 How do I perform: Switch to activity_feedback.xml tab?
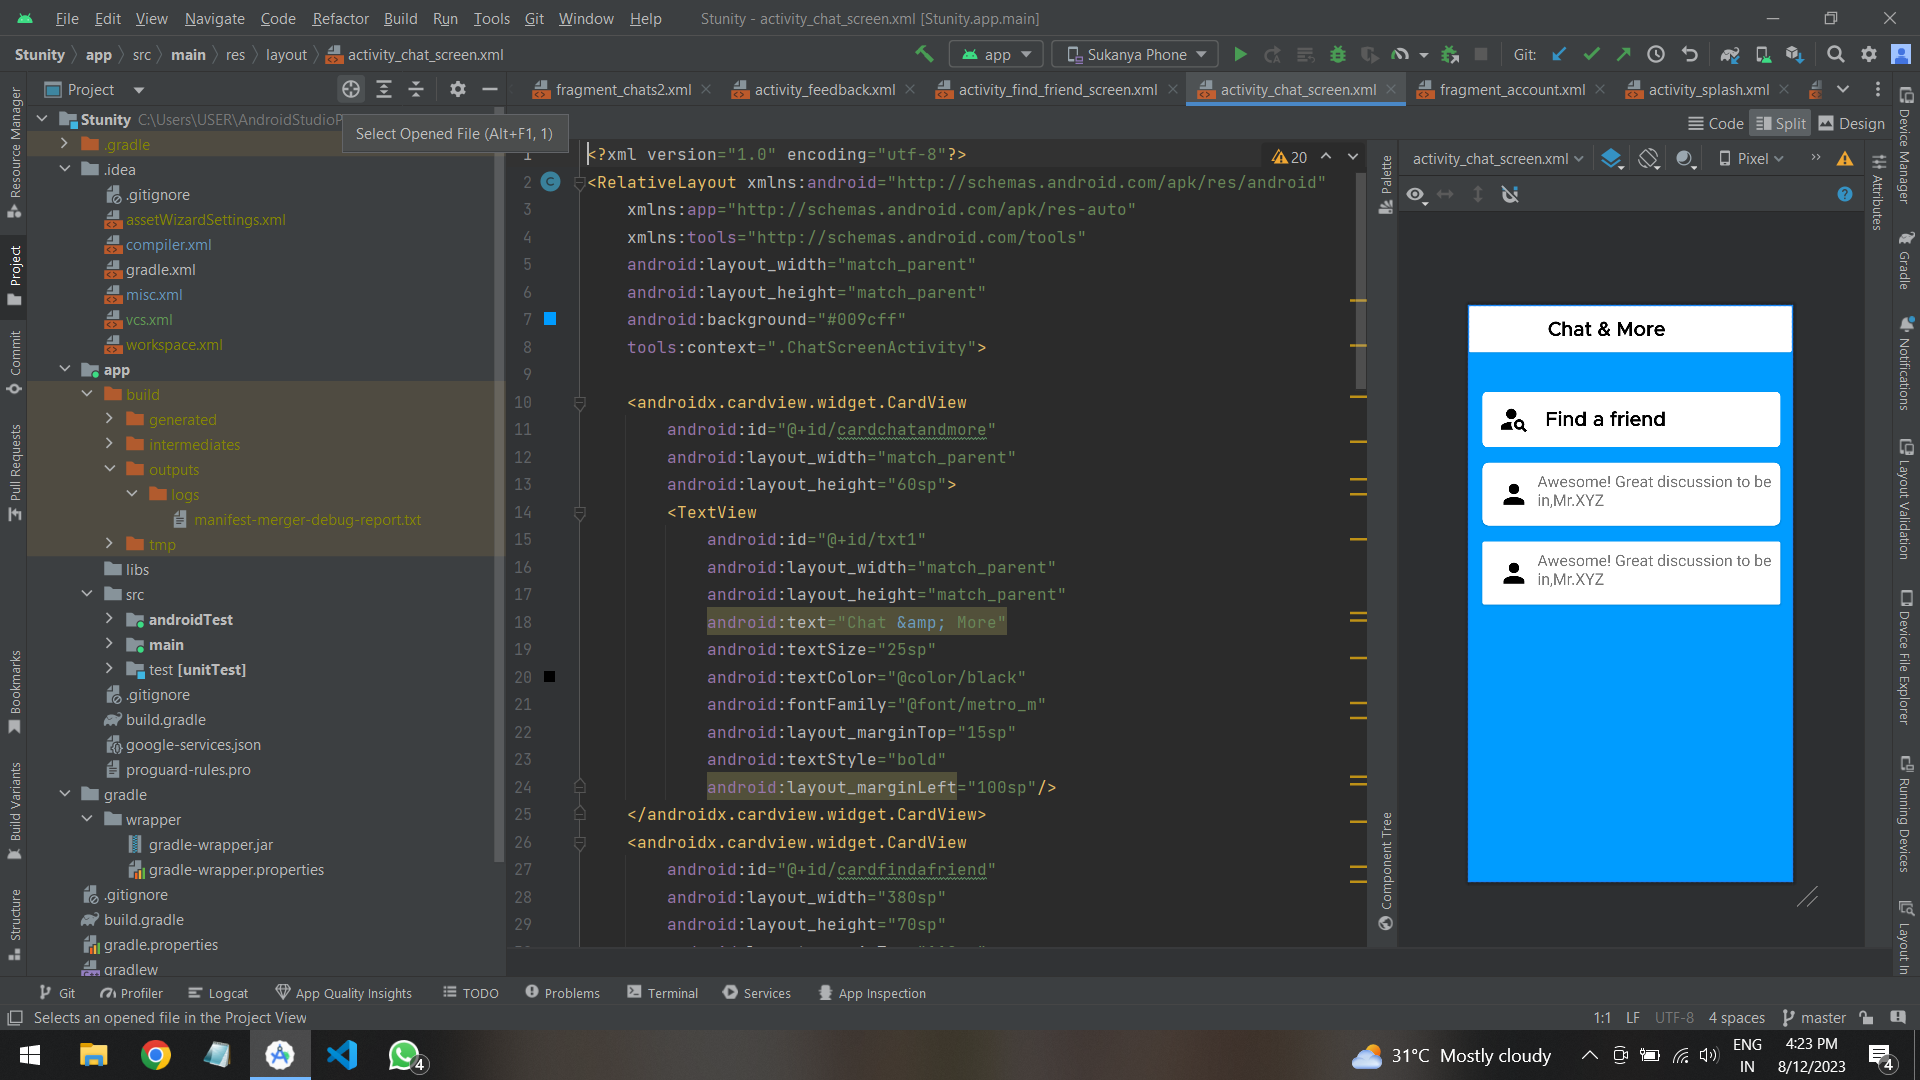(x=824, y=89)
